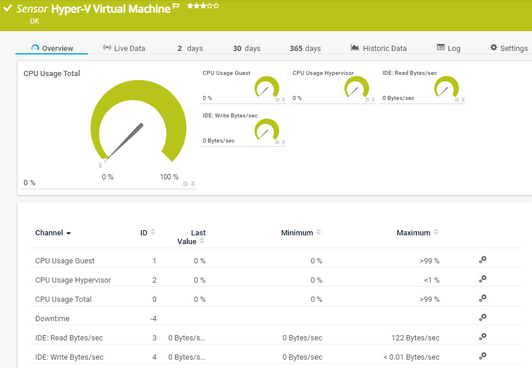
Task: Sort table by ID column
Action: [147, 233]
